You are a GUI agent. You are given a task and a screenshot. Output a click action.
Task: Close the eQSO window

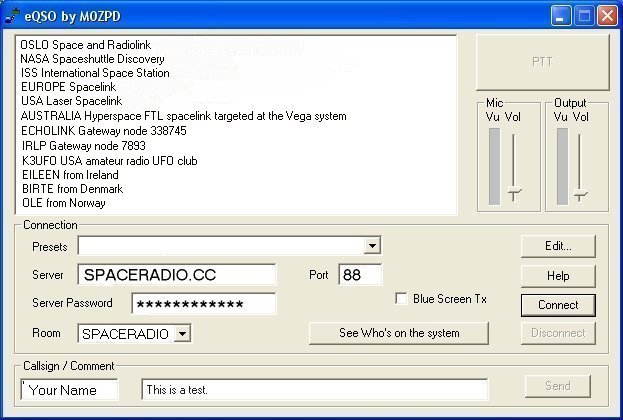coord(607,15)
